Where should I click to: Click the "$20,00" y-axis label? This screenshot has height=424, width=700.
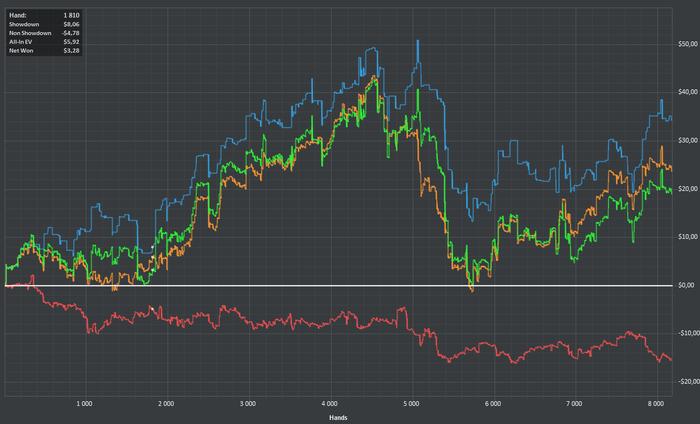[x=688, y=188]
